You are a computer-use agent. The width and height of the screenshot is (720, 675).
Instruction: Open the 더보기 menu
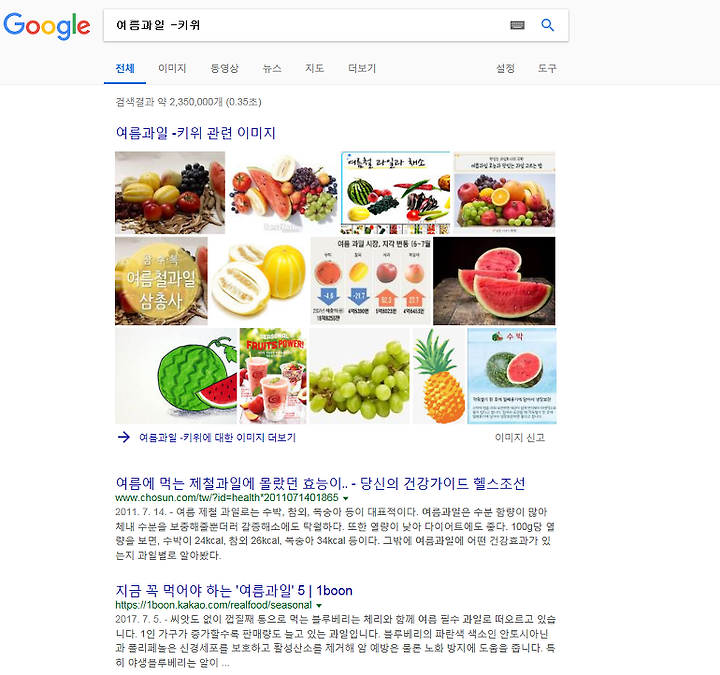click(x=362, y=68)
